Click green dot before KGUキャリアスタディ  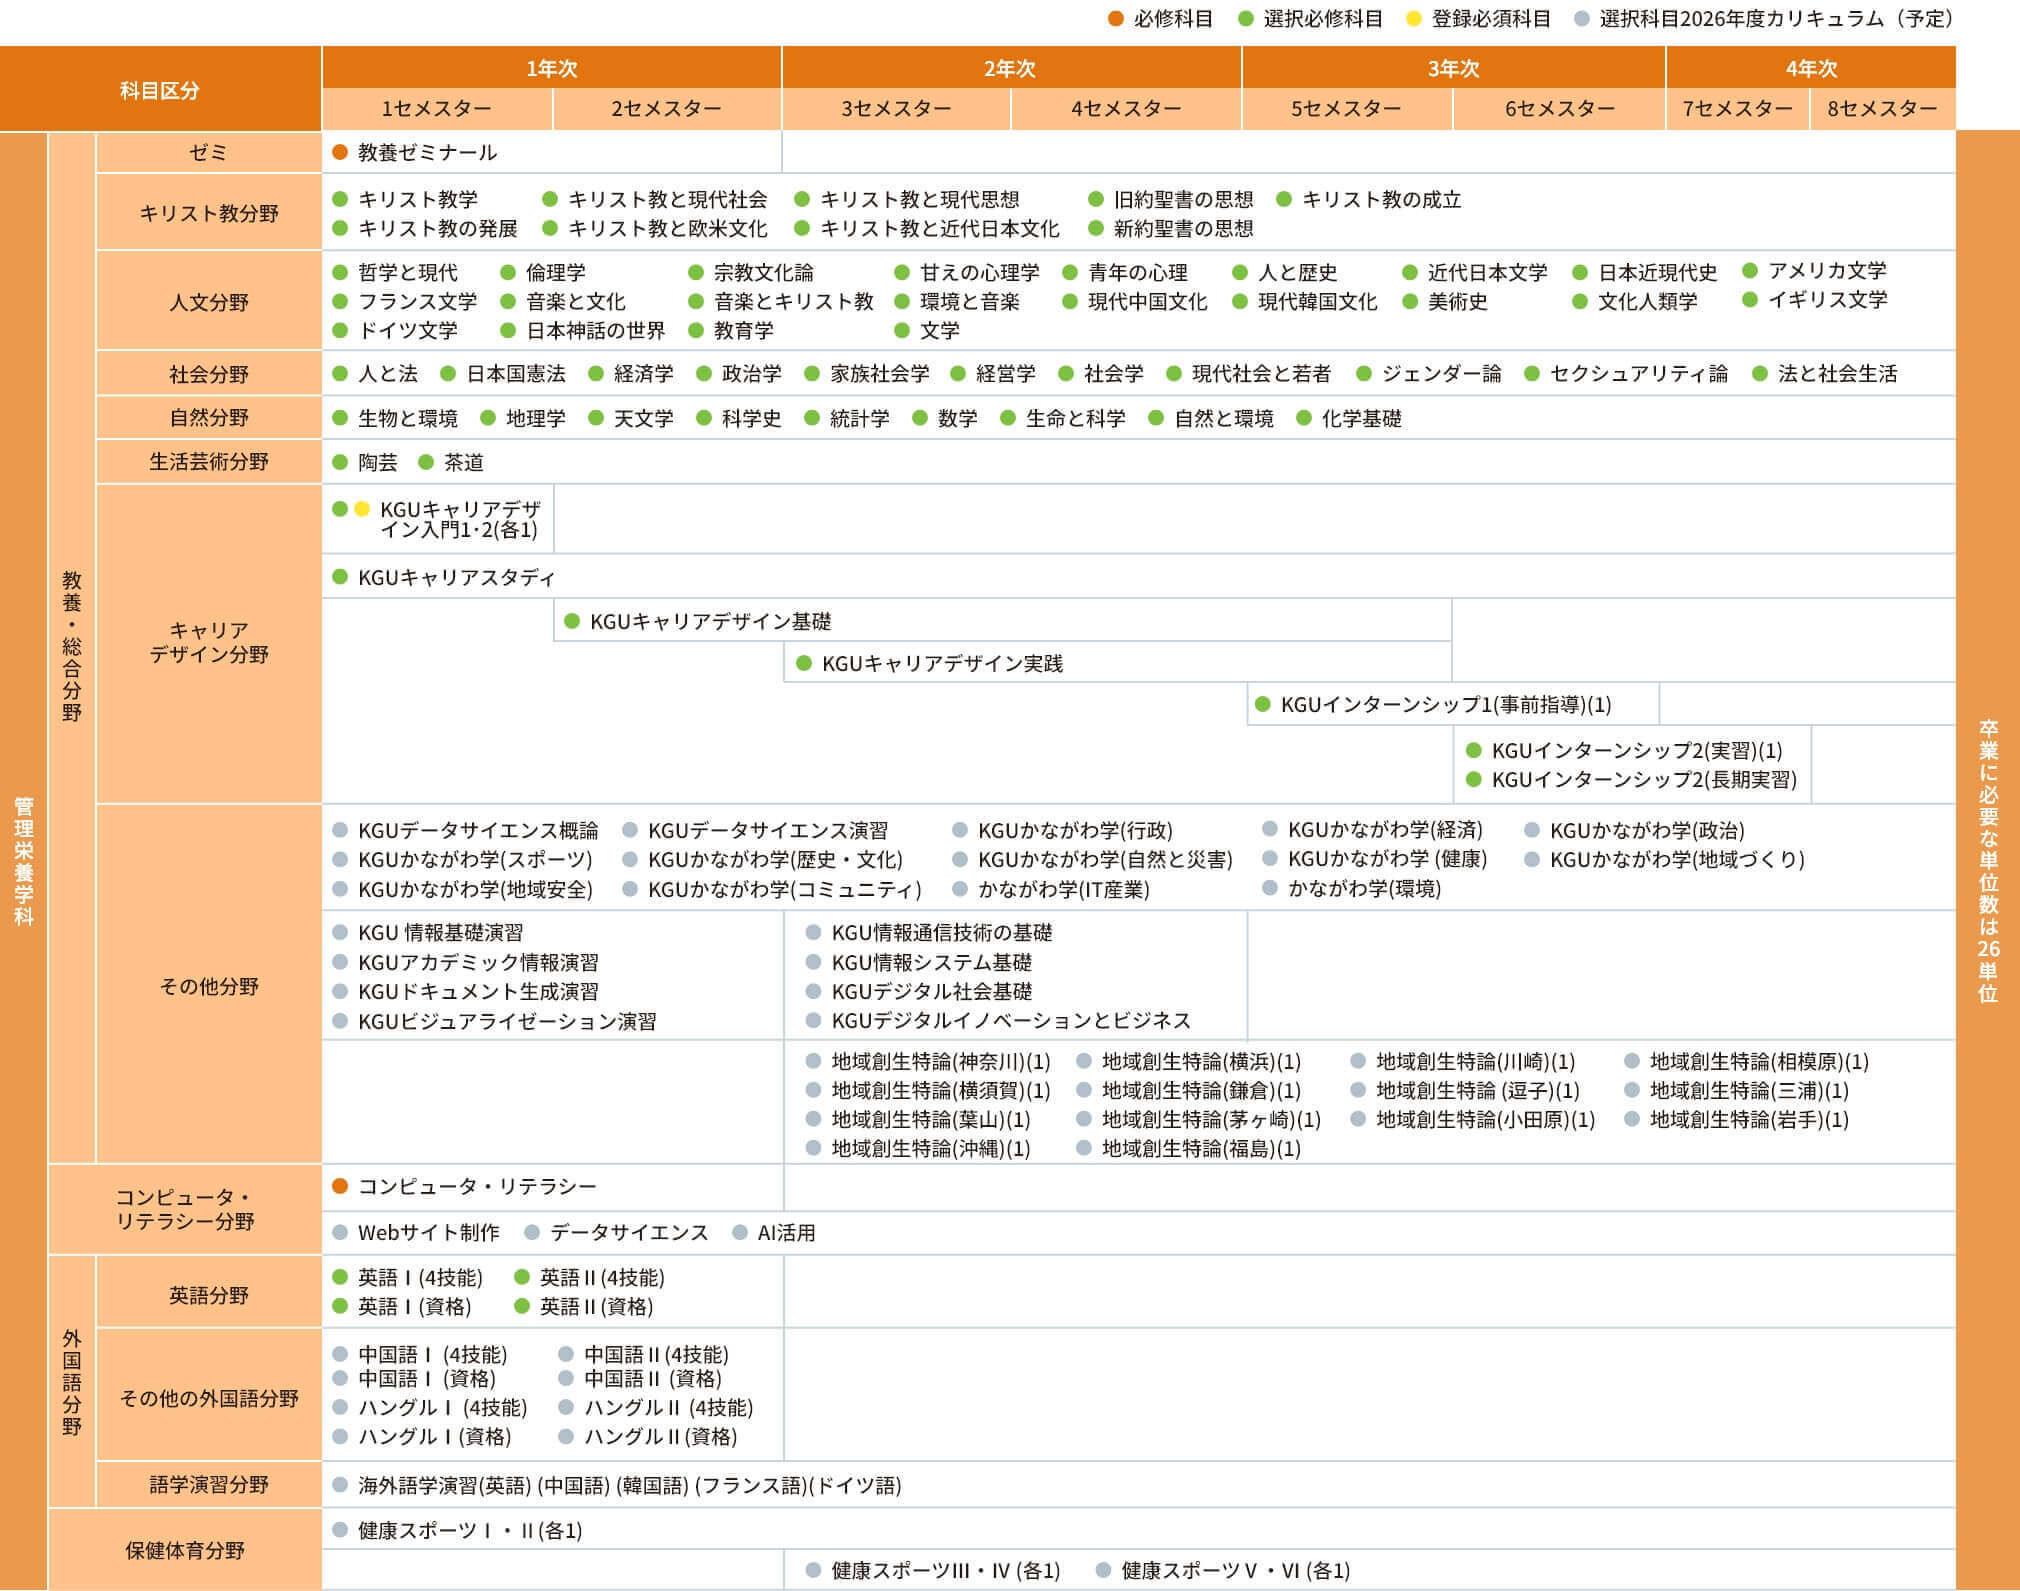point(340,577)
